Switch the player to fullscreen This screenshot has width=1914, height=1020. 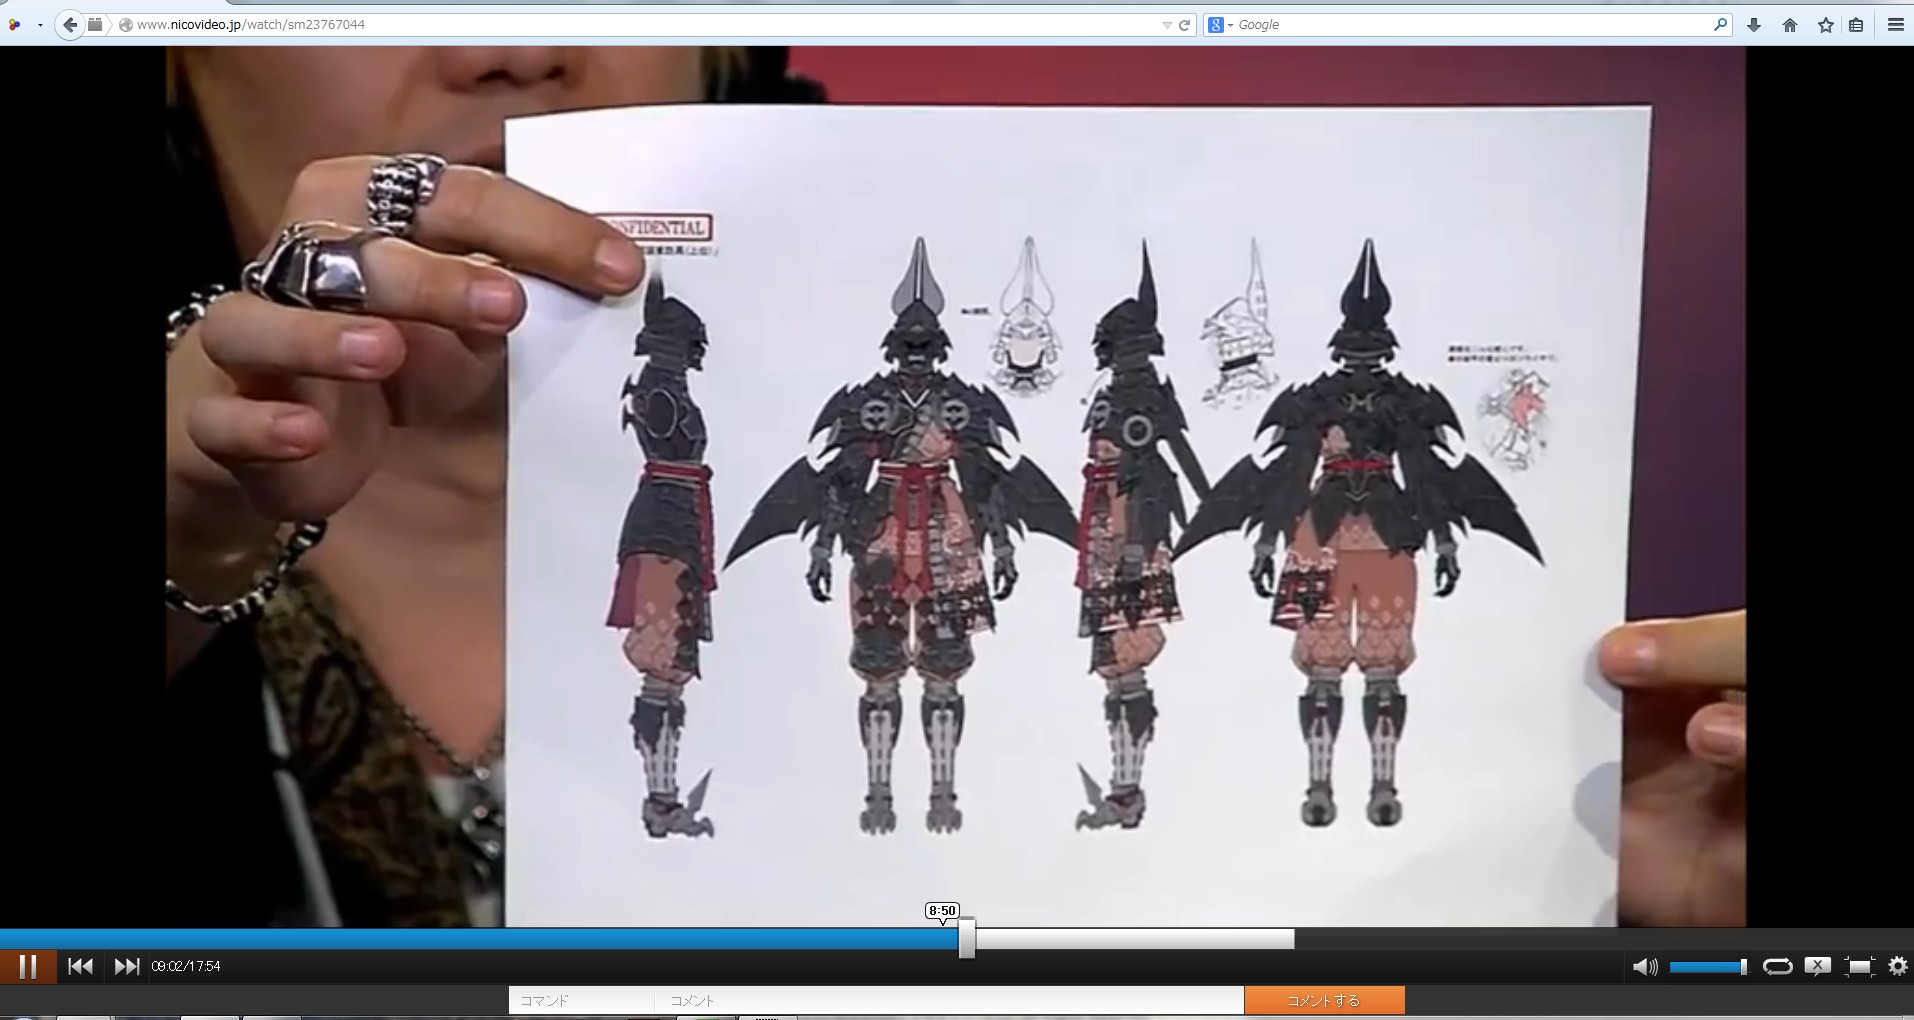point(1859,966)
